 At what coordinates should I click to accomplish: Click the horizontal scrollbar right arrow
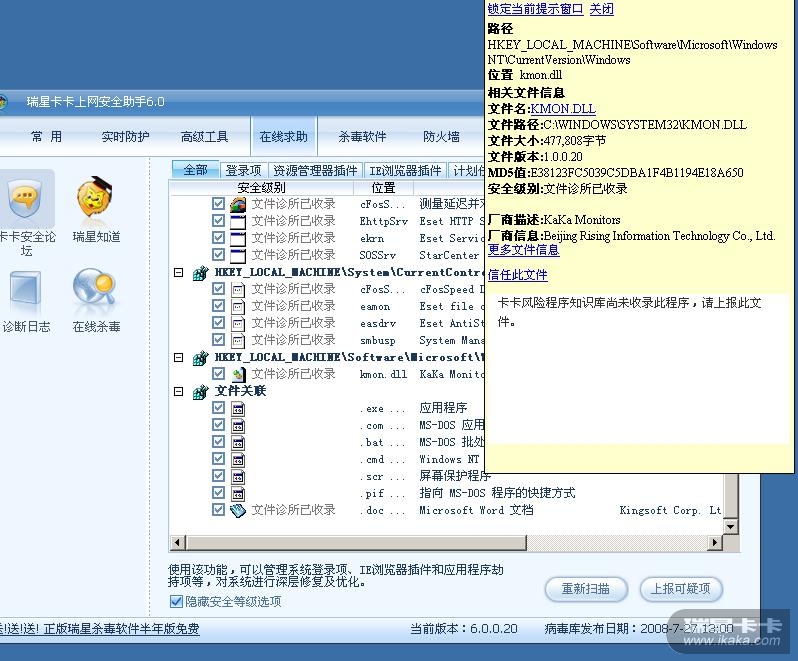point(715,542)
